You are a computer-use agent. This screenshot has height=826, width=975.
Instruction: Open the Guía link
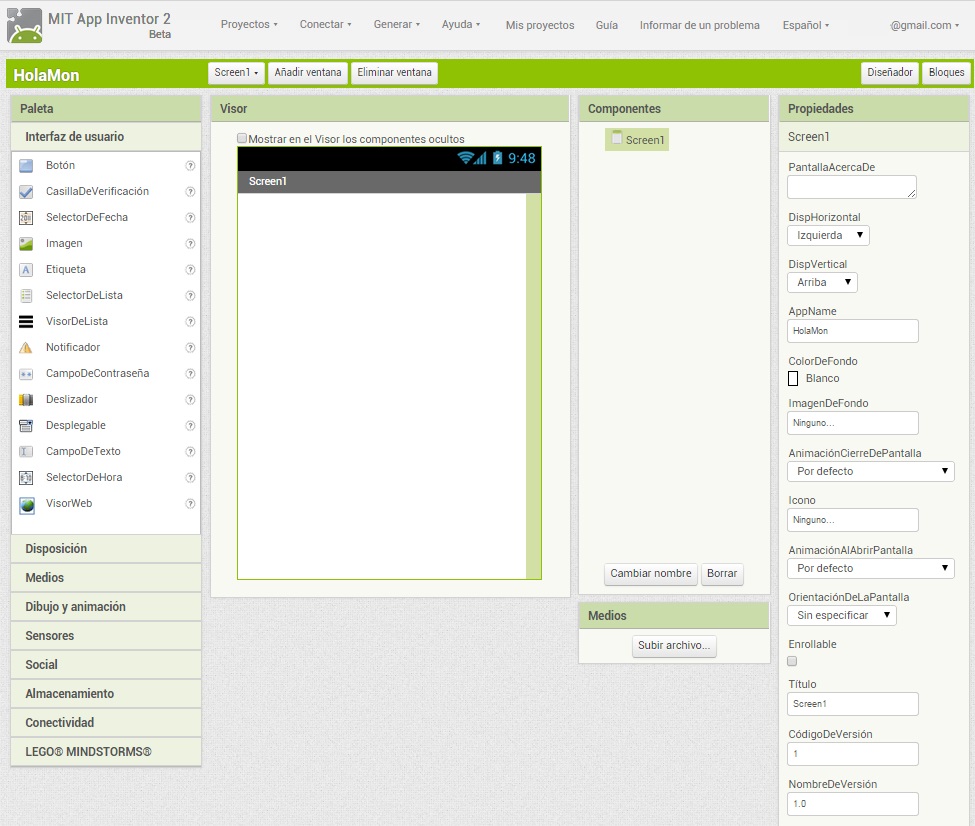(606, 25)
